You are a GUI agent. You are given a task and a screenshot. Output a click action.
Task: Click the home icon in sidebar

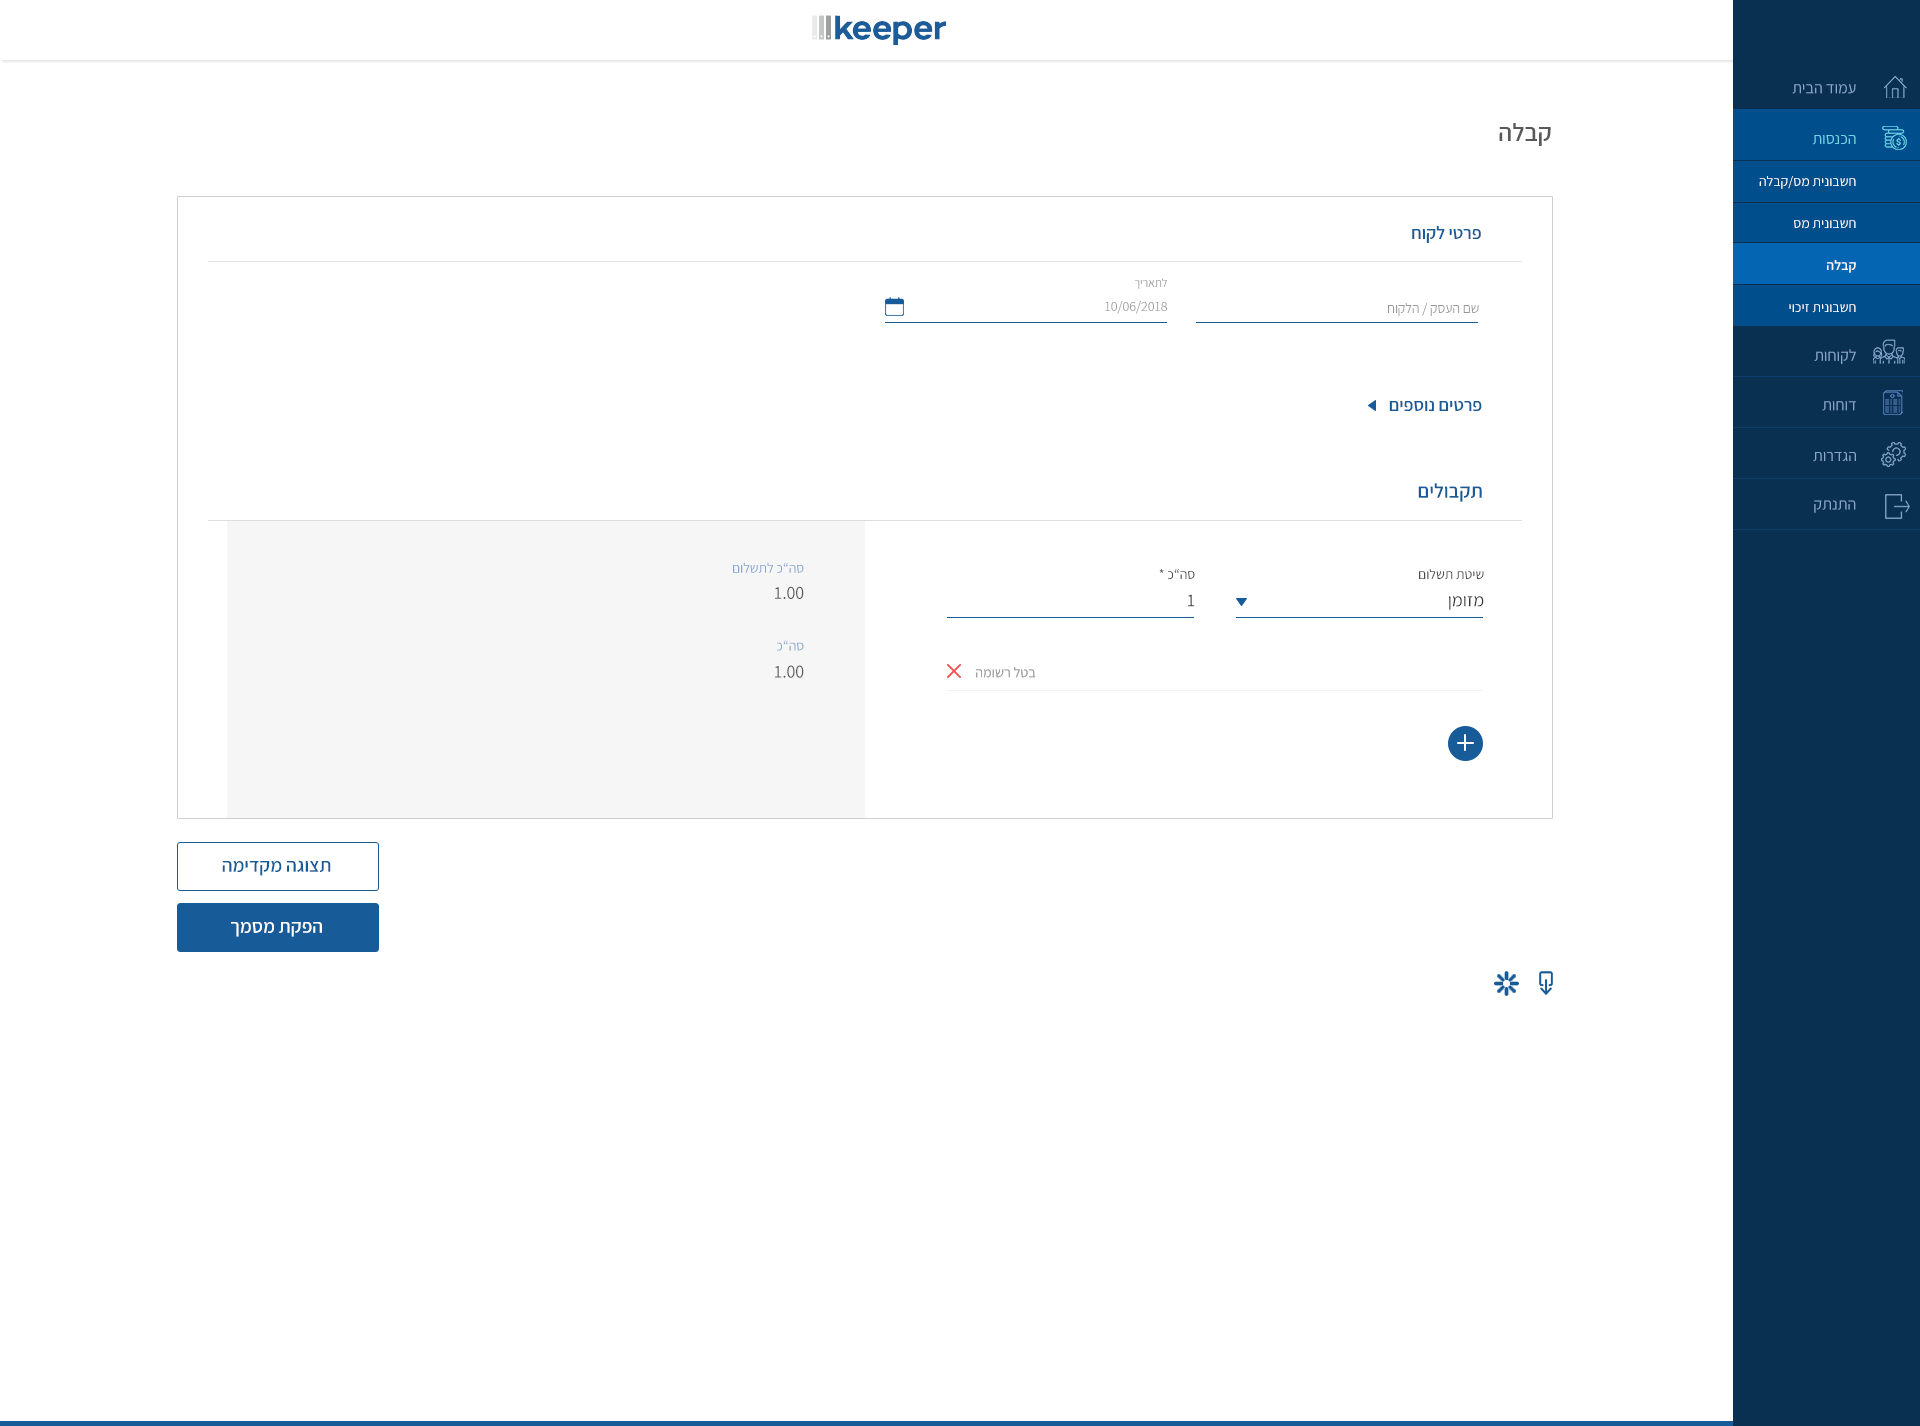pyautogui.click(x=1894, y=88)
